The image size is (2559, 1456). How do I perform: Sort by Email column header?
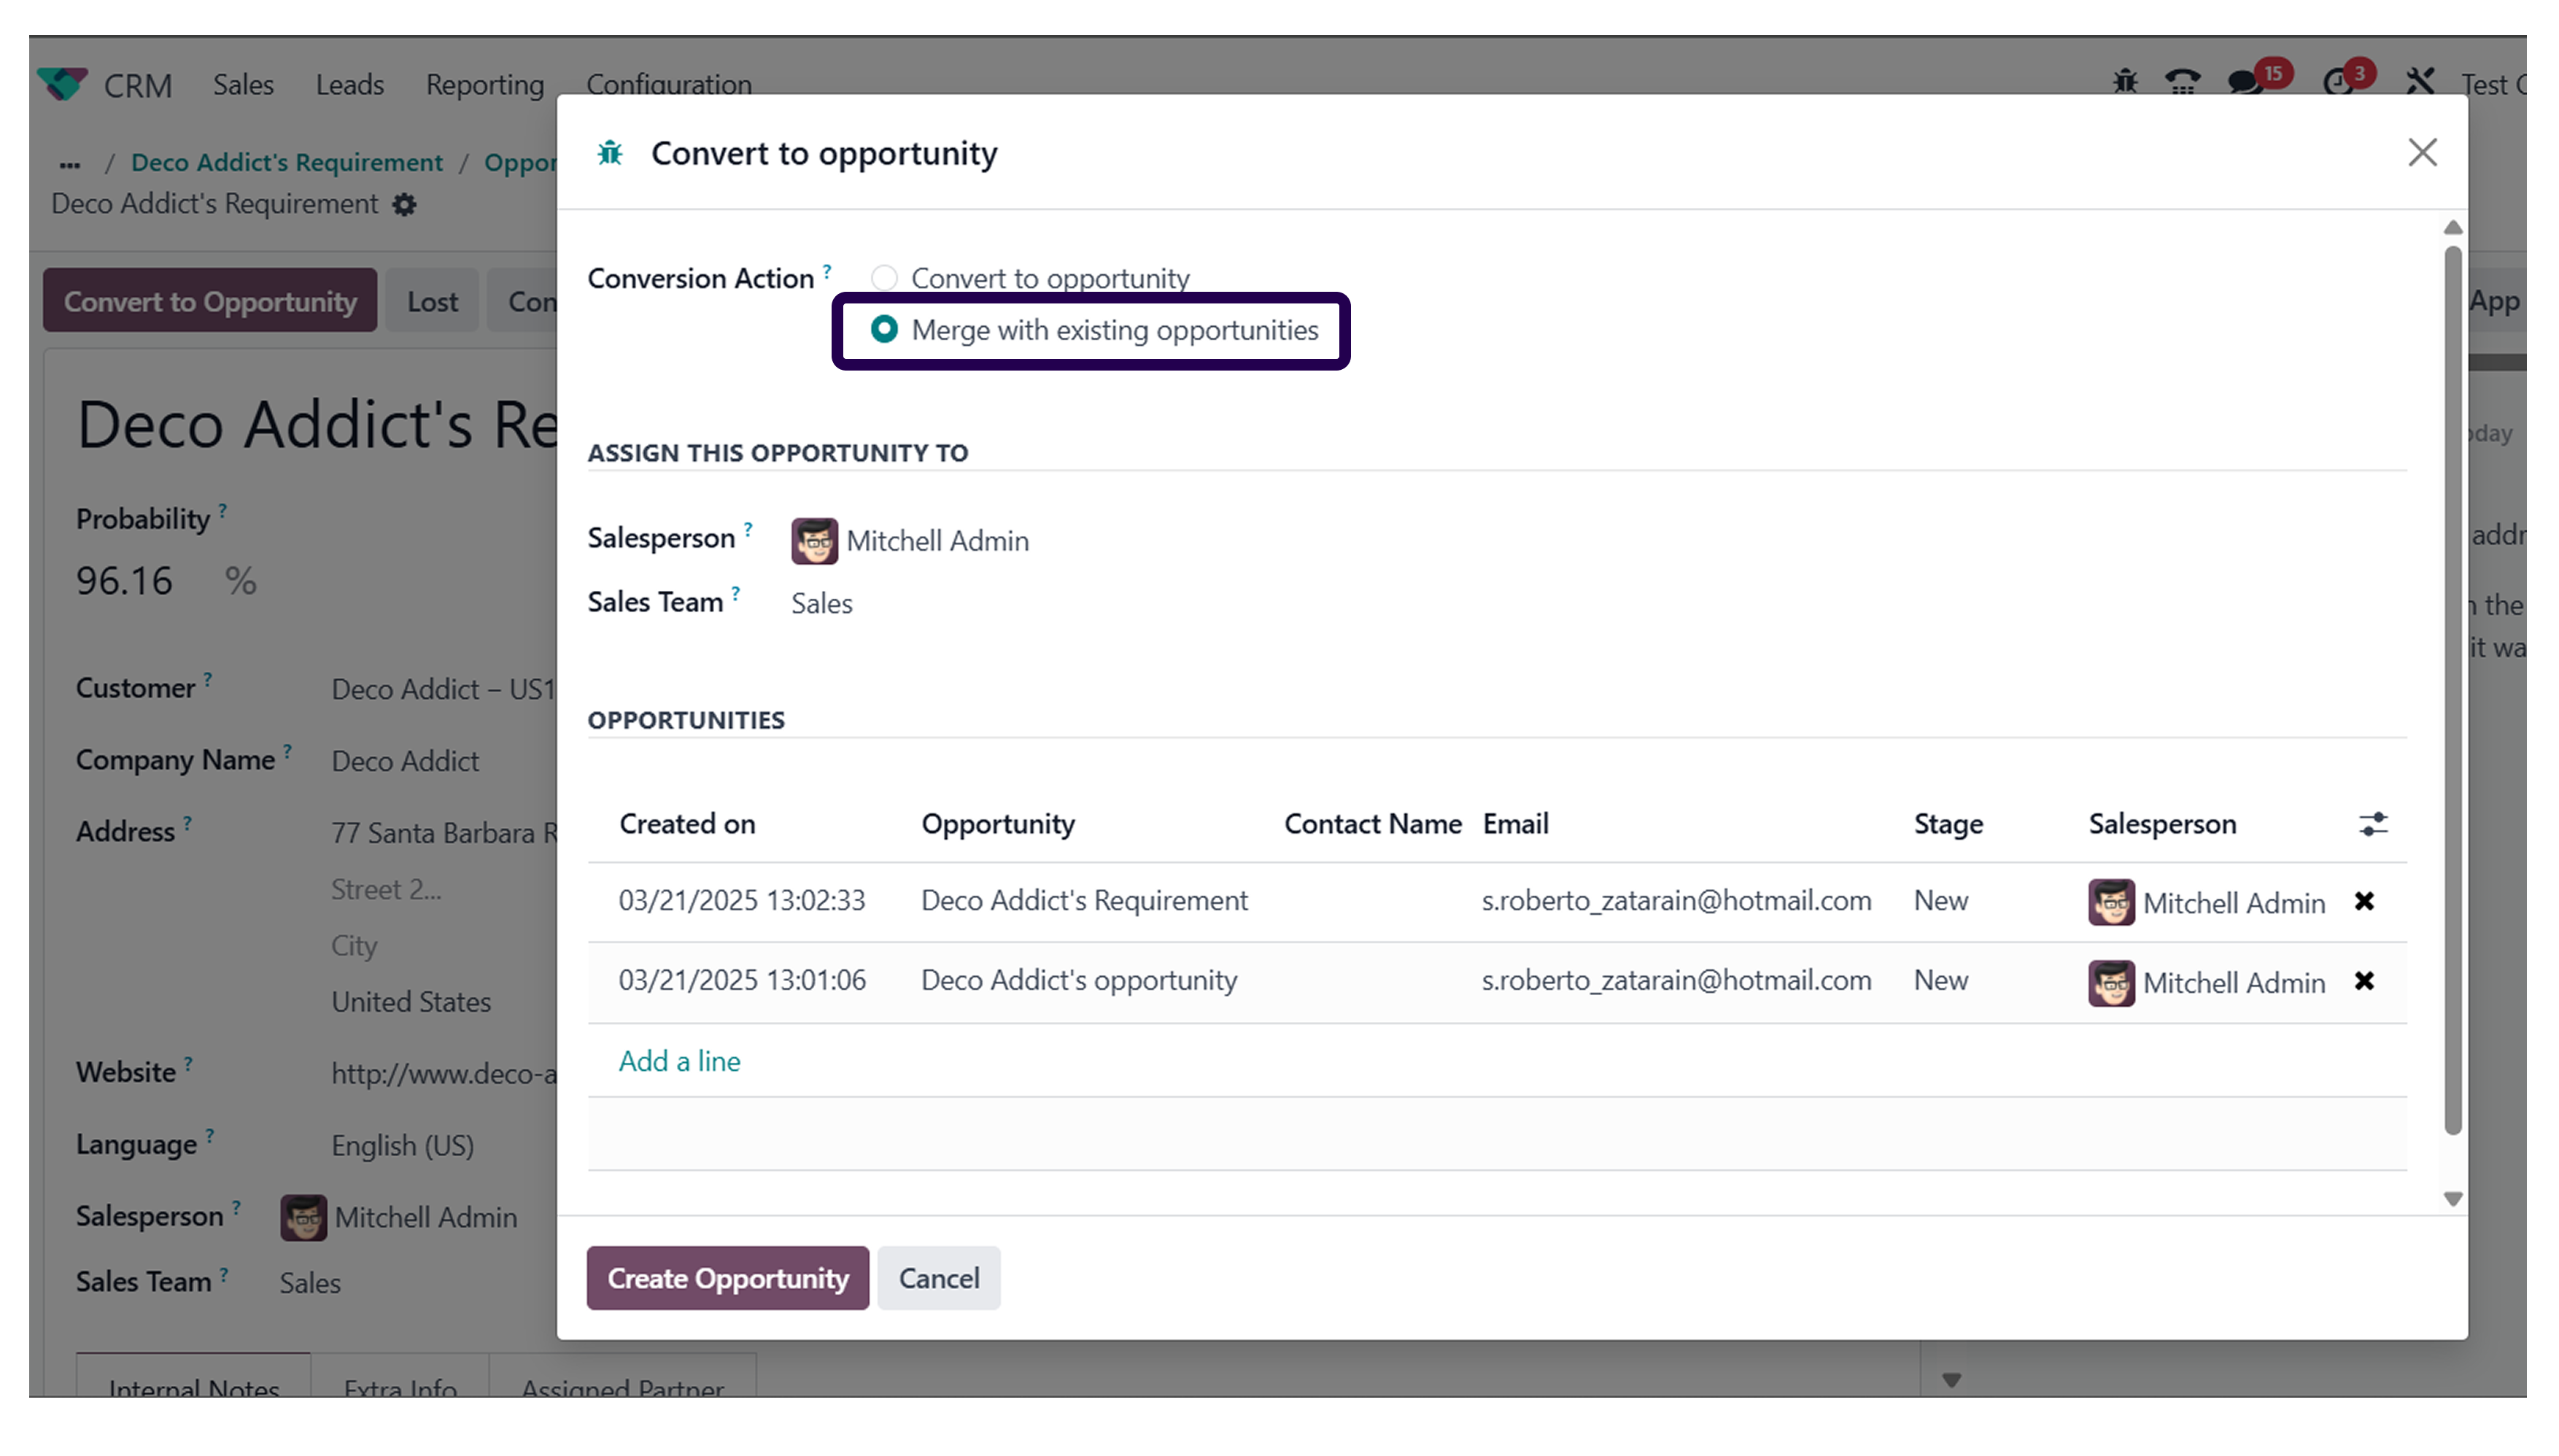1515,825
